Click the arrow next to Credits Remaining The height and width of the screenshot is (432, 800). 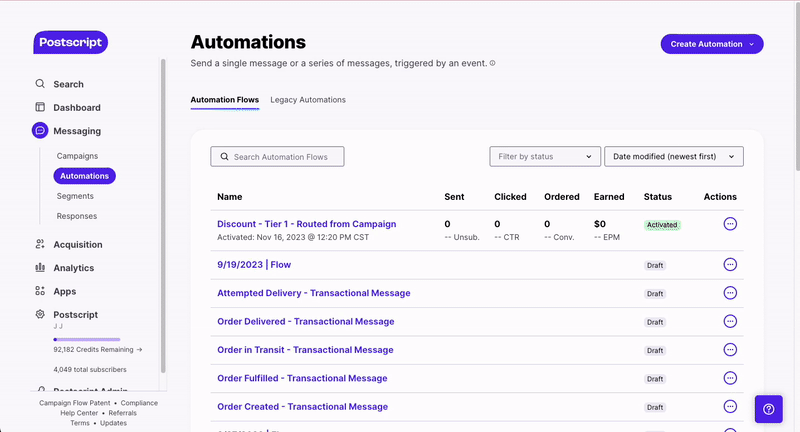(x=139, y=349)
